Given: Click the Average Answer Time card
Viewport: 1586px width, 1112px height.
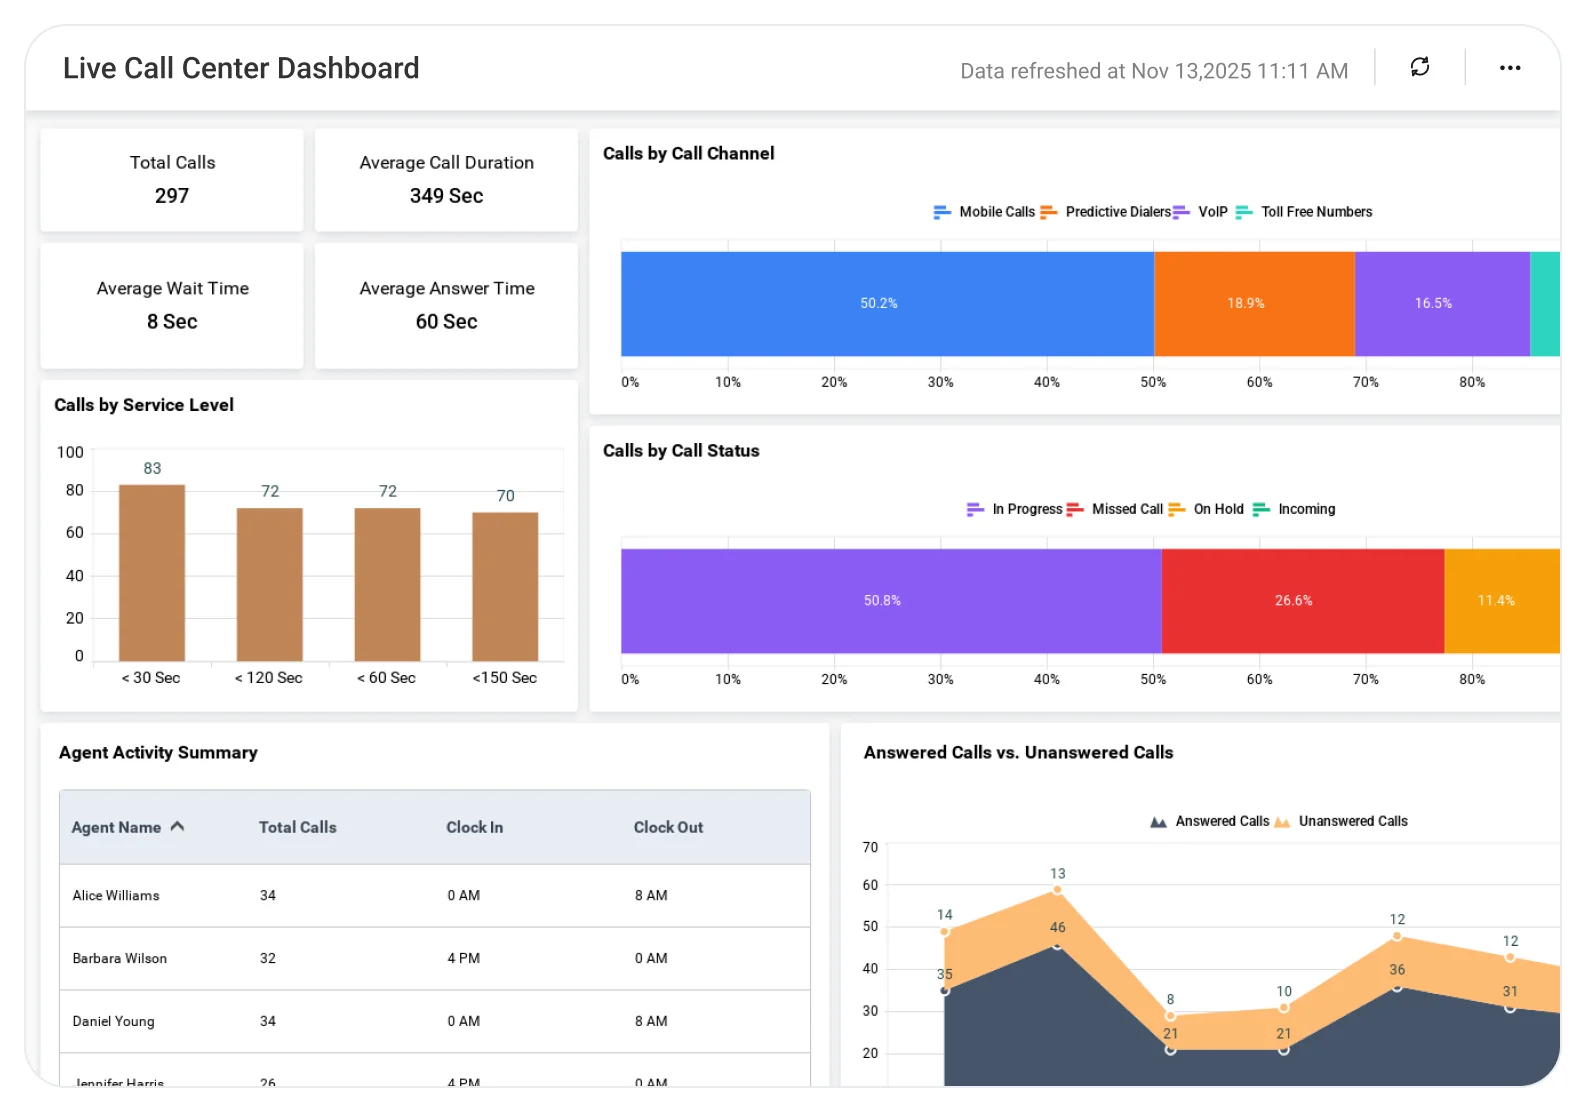Looking at the screenshot, I should 446,306.
